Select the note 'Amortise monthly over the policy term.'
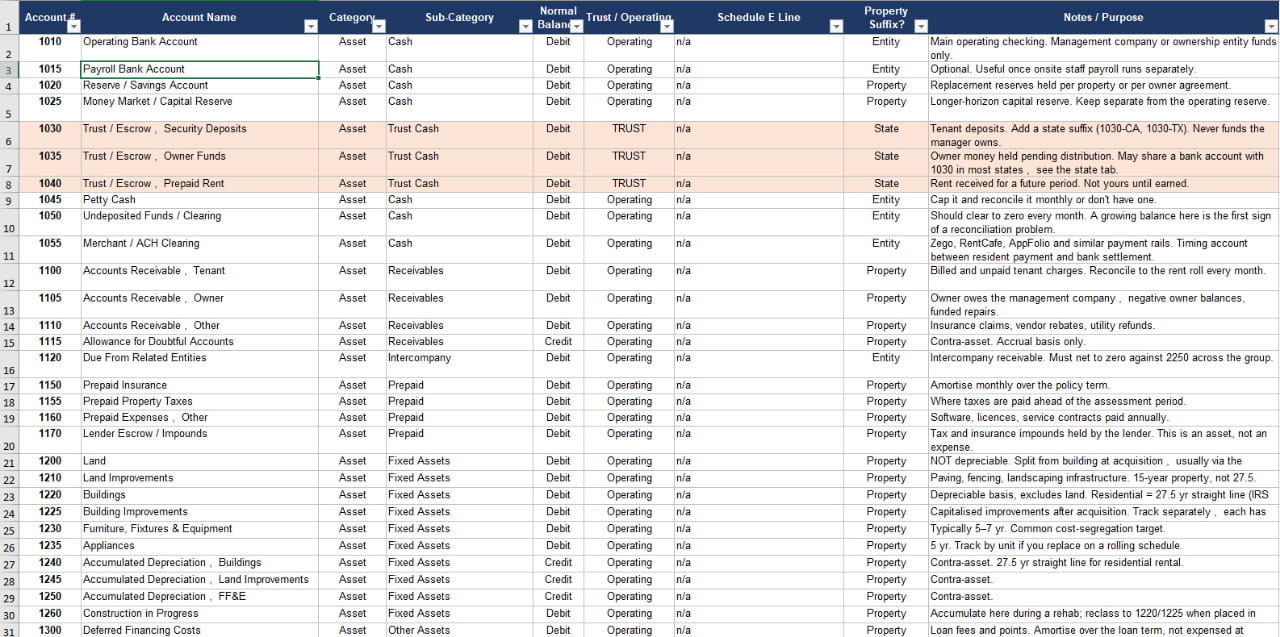This screenshot has width=1280, height=637. (x=1103, y=386)
